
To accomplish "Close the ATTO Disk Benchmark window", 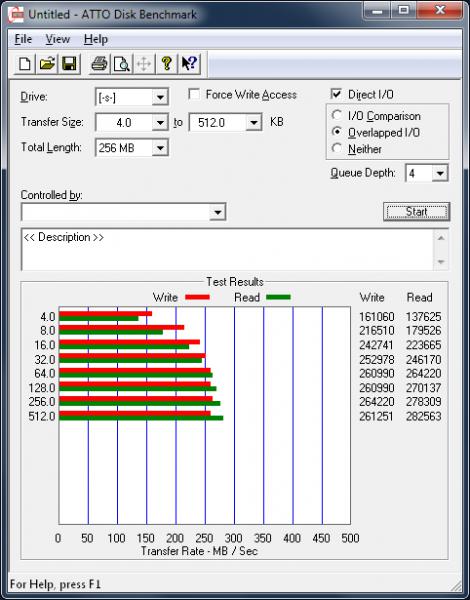I will (x=440, y=11).
